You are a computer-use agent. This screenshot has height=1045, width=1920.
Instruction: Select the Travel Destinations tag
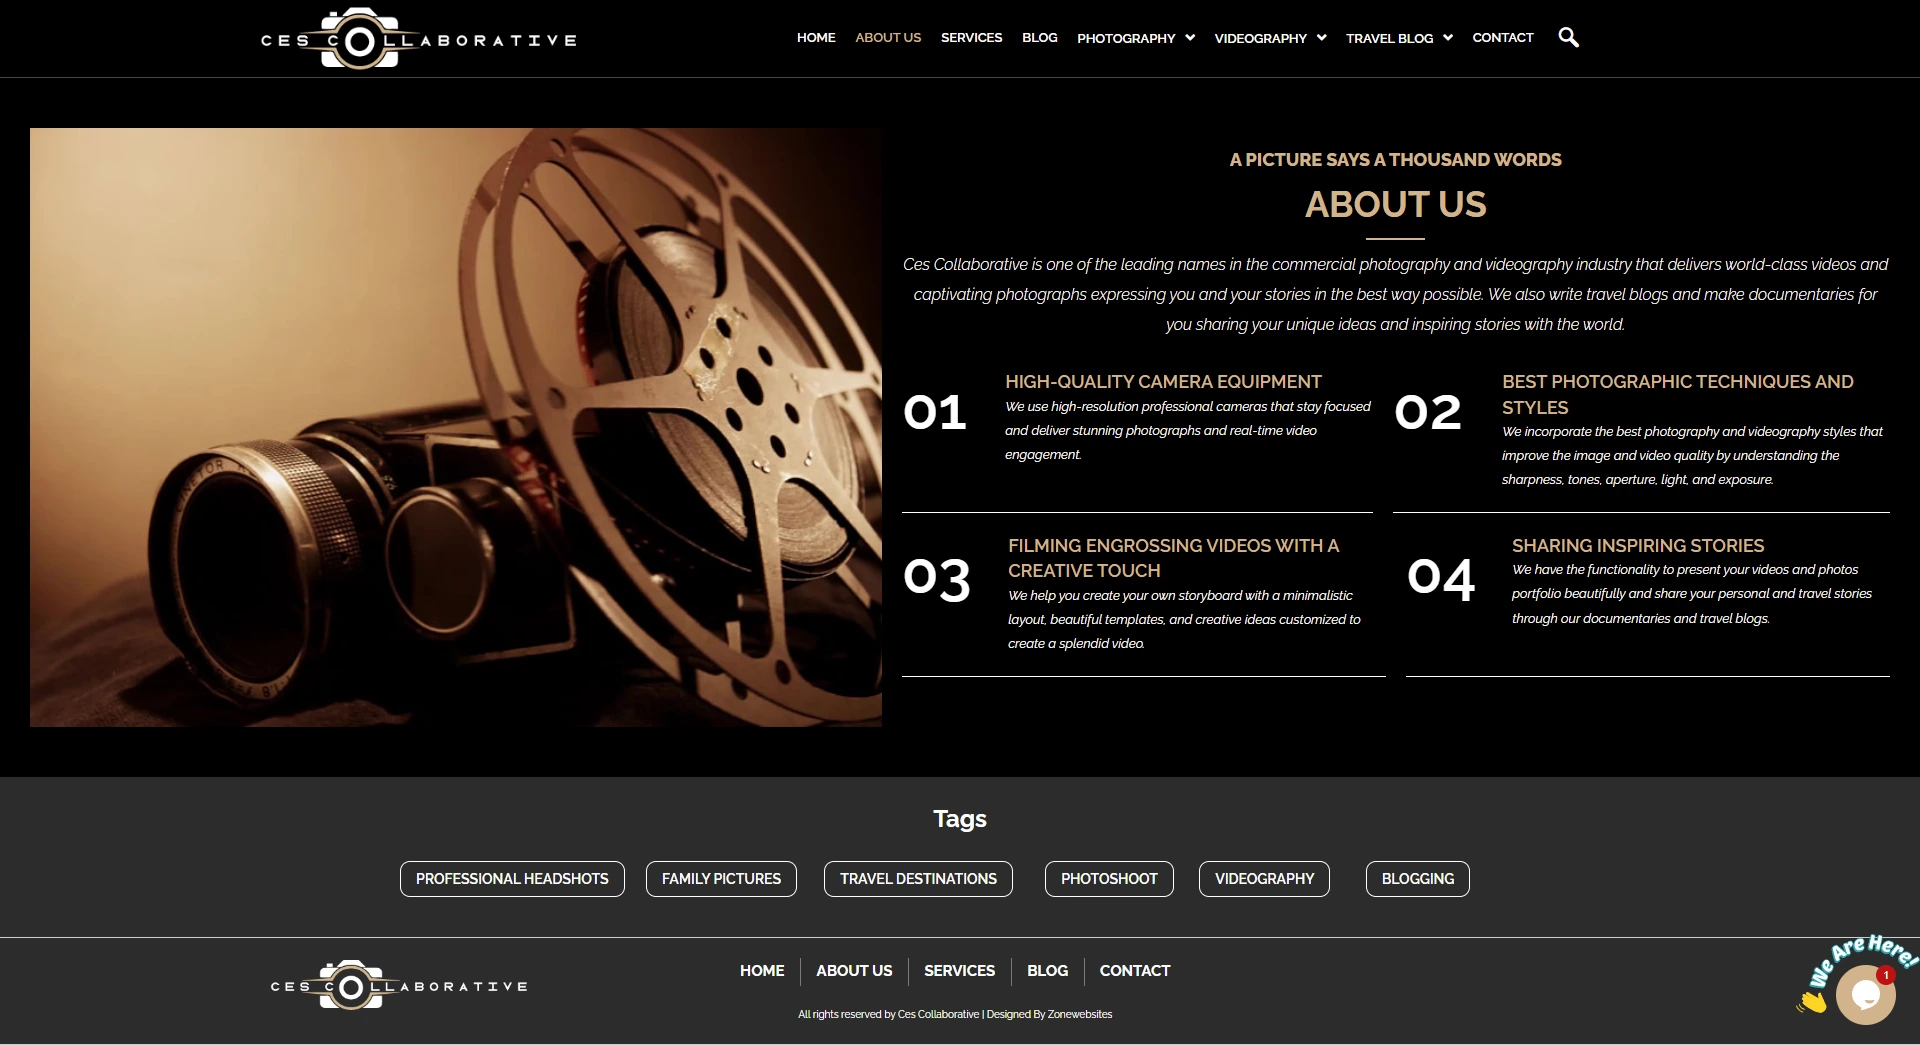[x=918, y=879]
